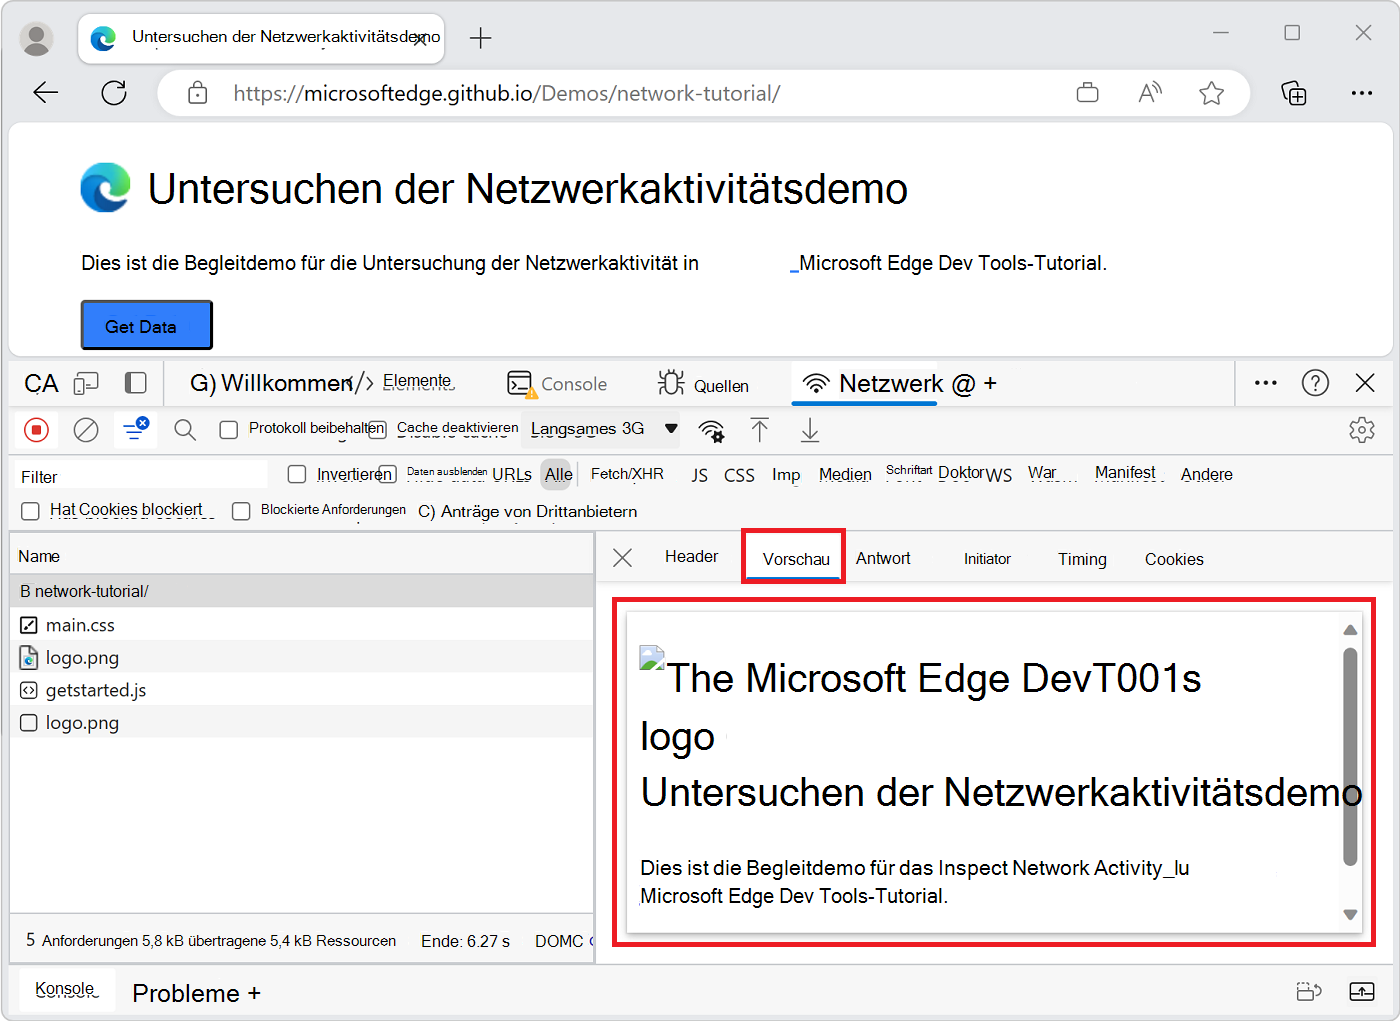Select the network-tutorial/ request row
The height and width of the screenshot is (1021, 1400).
pos(302,591)
